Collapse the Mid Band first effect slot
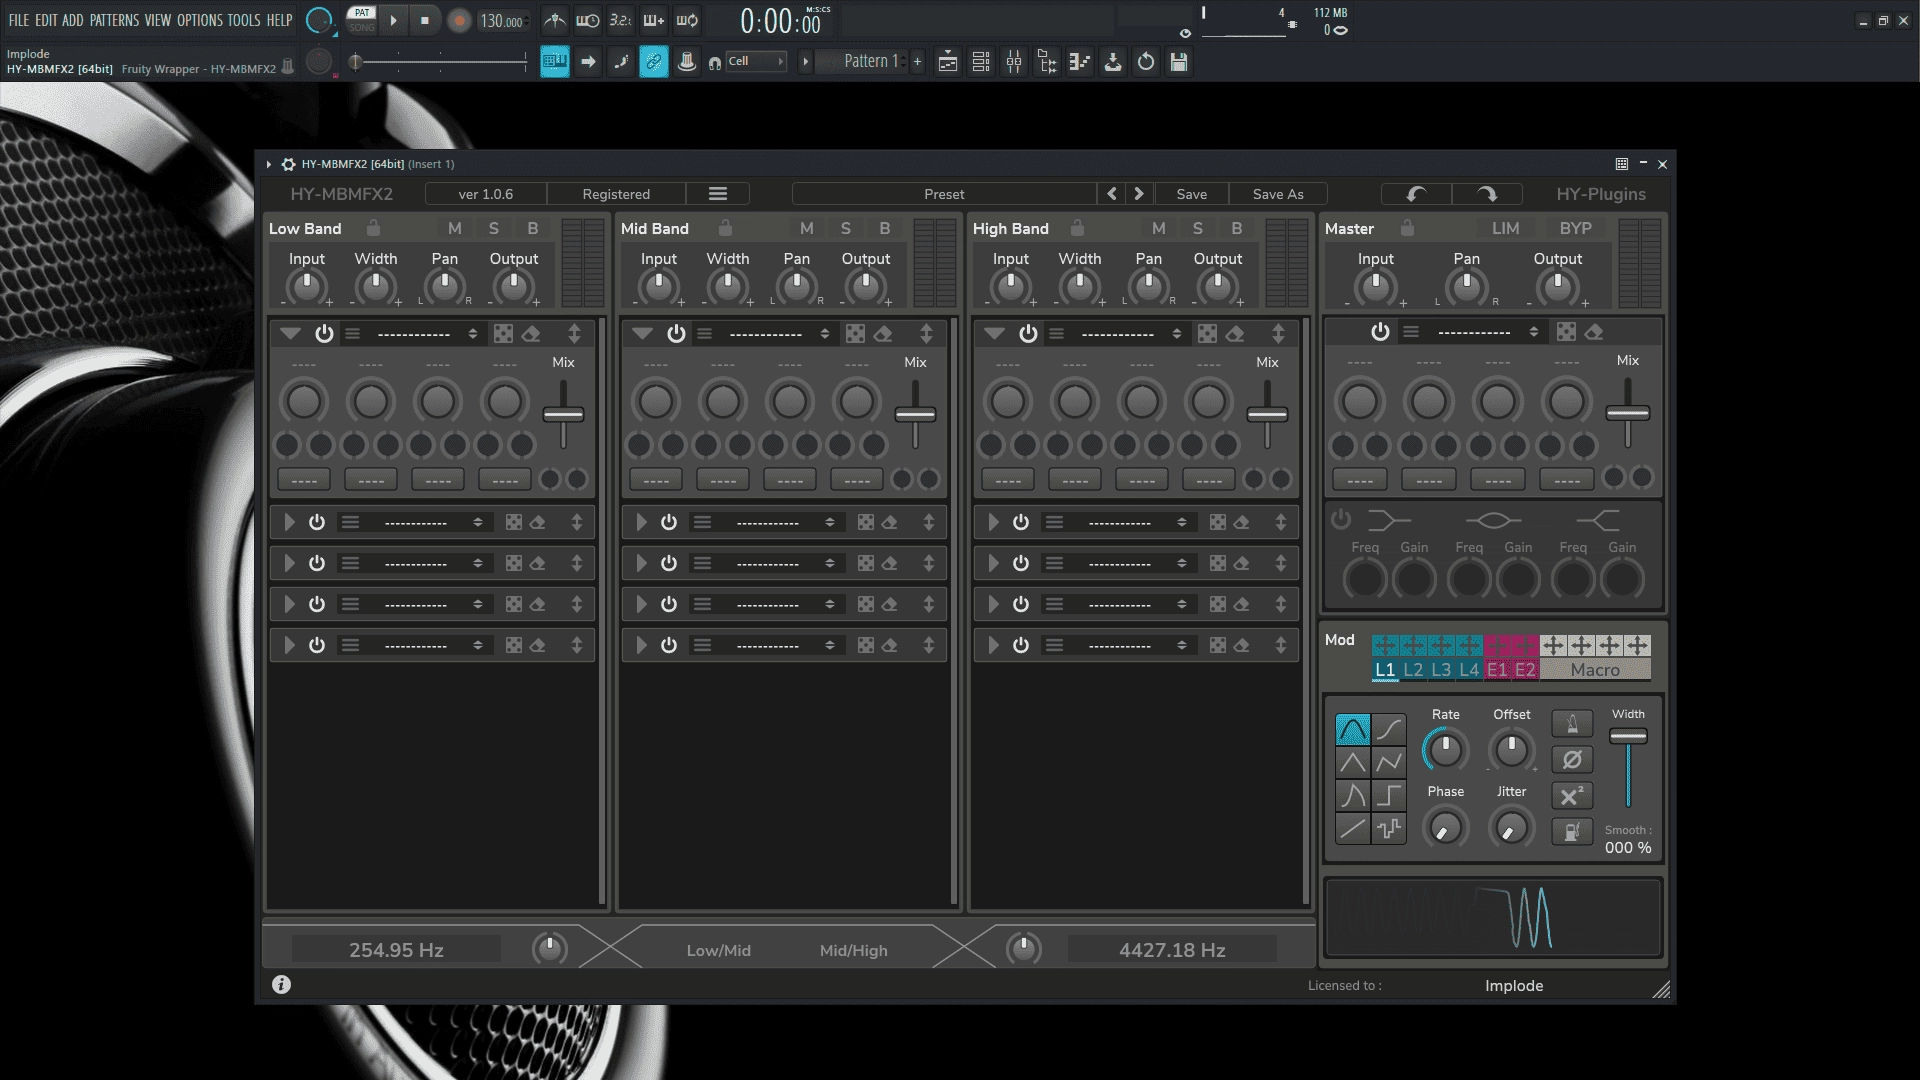This screenshot has width=1920, height=1080. point(642,334)
